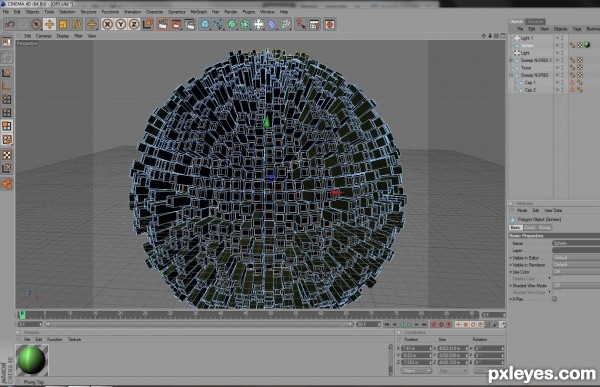Click Render Active View clapperboard icon
Image resolution: width=600 pixels, height=387 pixels.
[163, 24]
